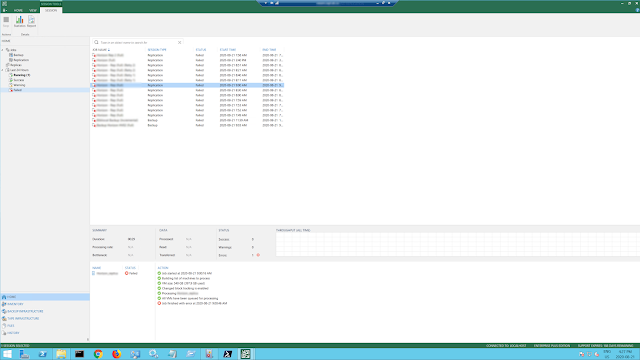Open the Windows Start menu
The image size is (640, 360).
[x=7, y=354]
